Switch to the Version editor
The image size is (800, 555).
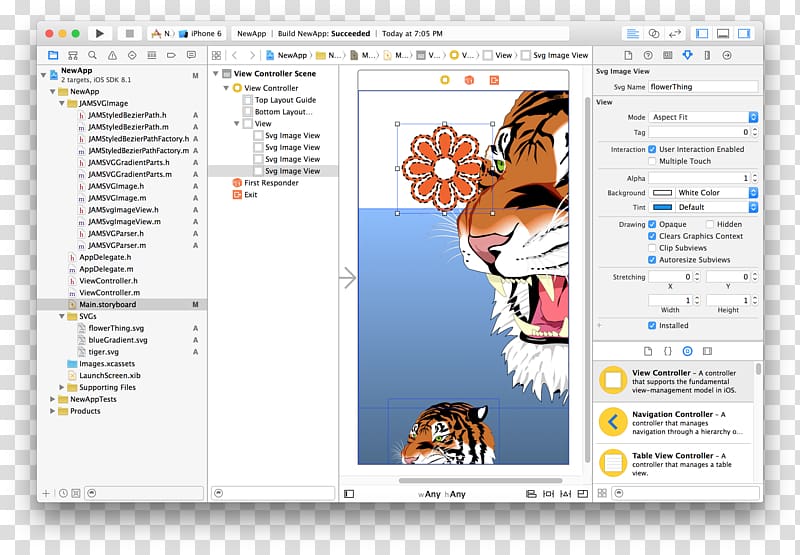pyautogui.click(x=674, y=34)
